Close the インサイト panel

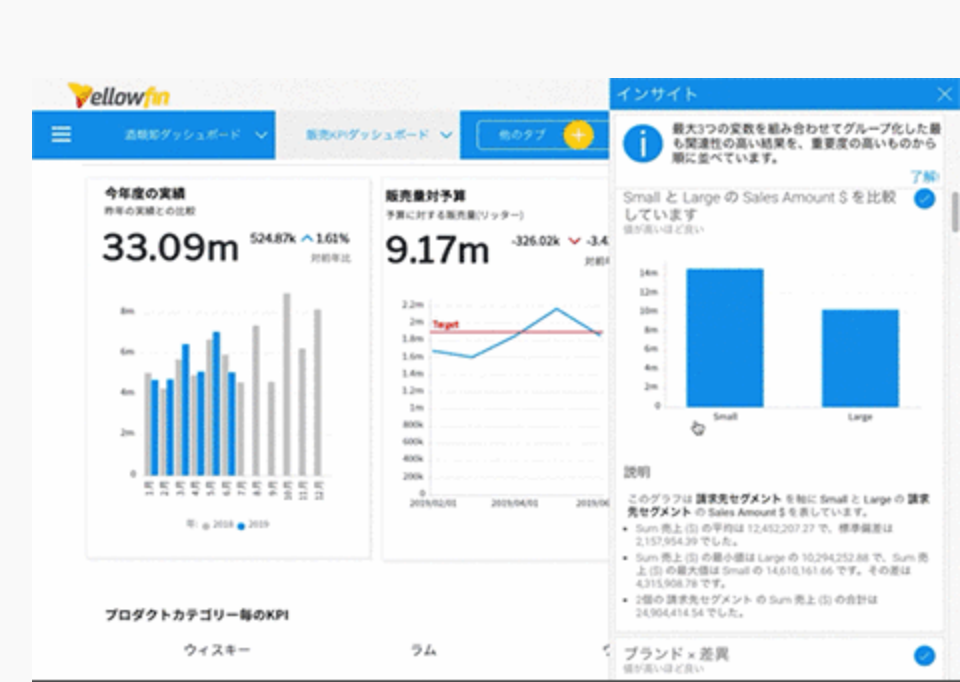(944, 94)
